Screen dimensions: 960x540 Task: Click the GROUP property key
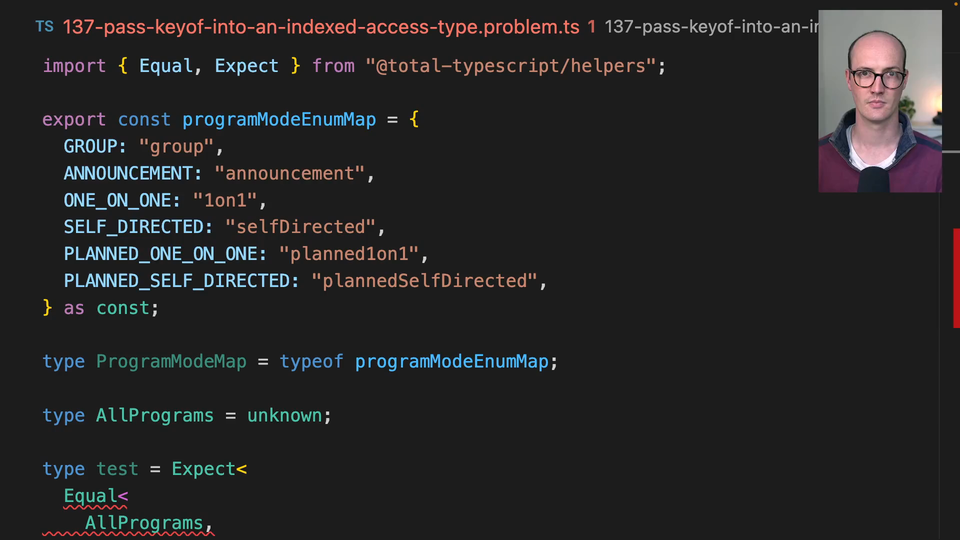pos(95,147)
